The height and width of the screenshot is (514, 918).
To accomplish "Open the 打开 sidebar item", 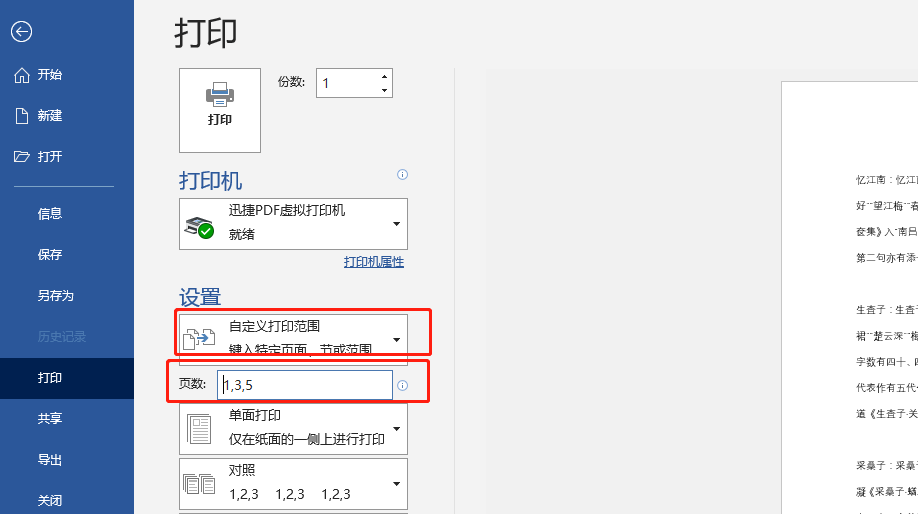I will coord(50,157).
